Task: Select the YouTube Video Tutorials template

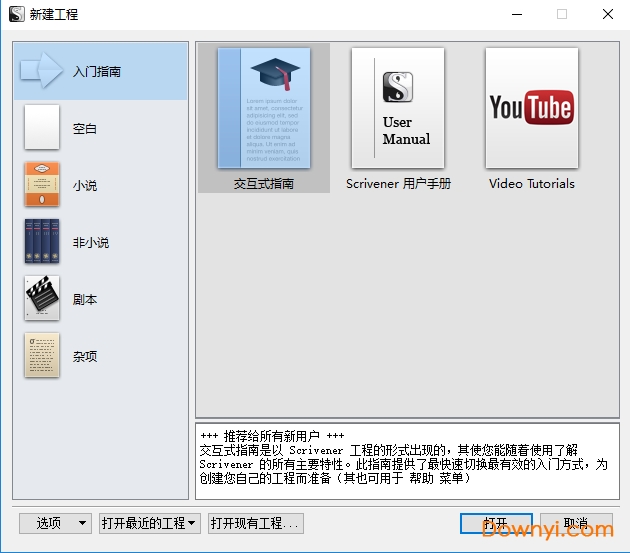Action: click(531, 108)
